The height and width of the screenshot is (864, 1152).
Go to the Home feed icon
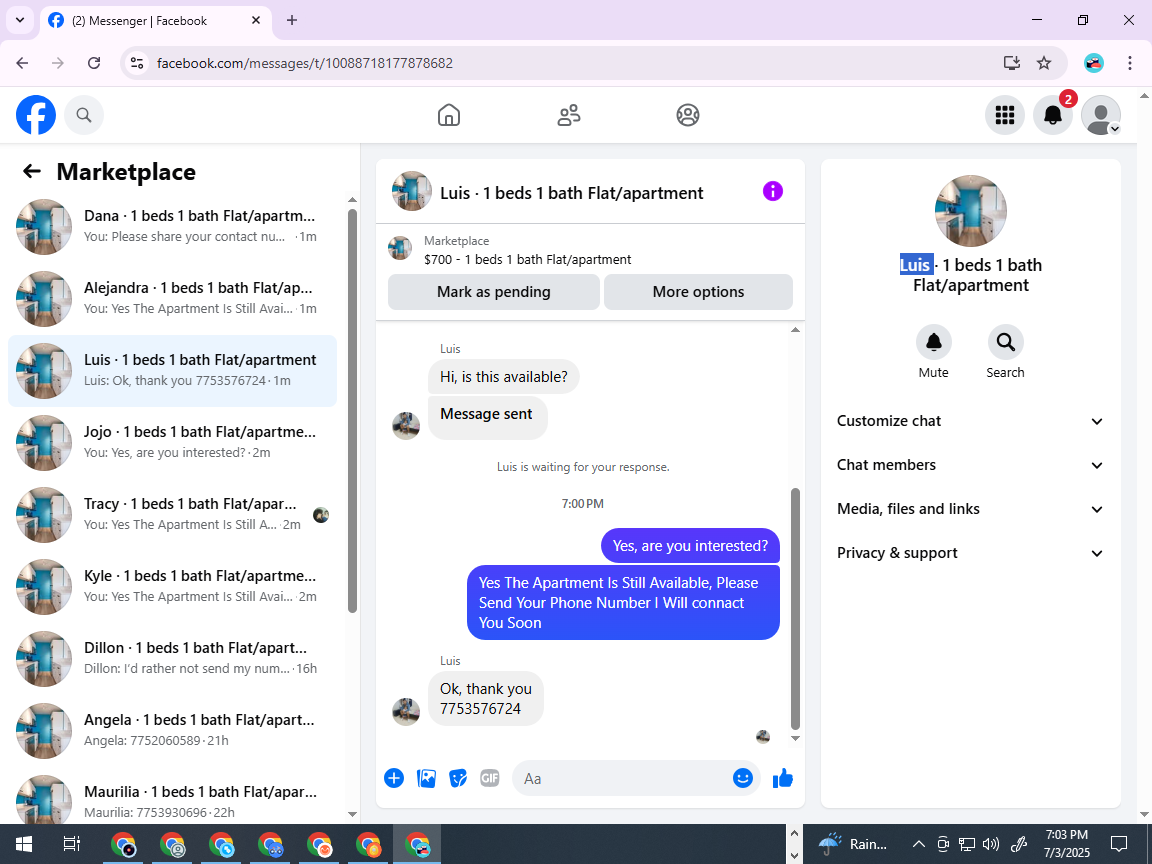click(449, 115)
